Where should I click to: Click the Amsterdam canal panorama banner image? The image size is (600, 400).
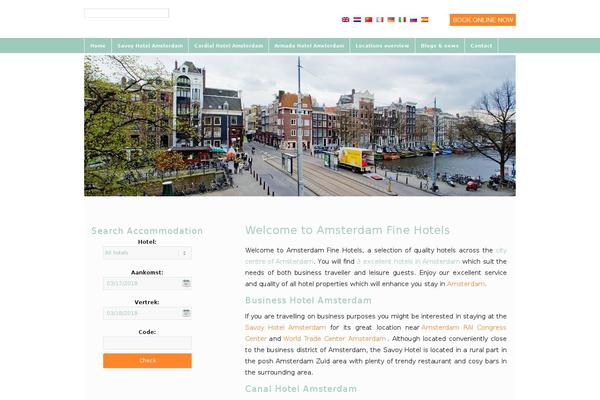pos(300,126)
